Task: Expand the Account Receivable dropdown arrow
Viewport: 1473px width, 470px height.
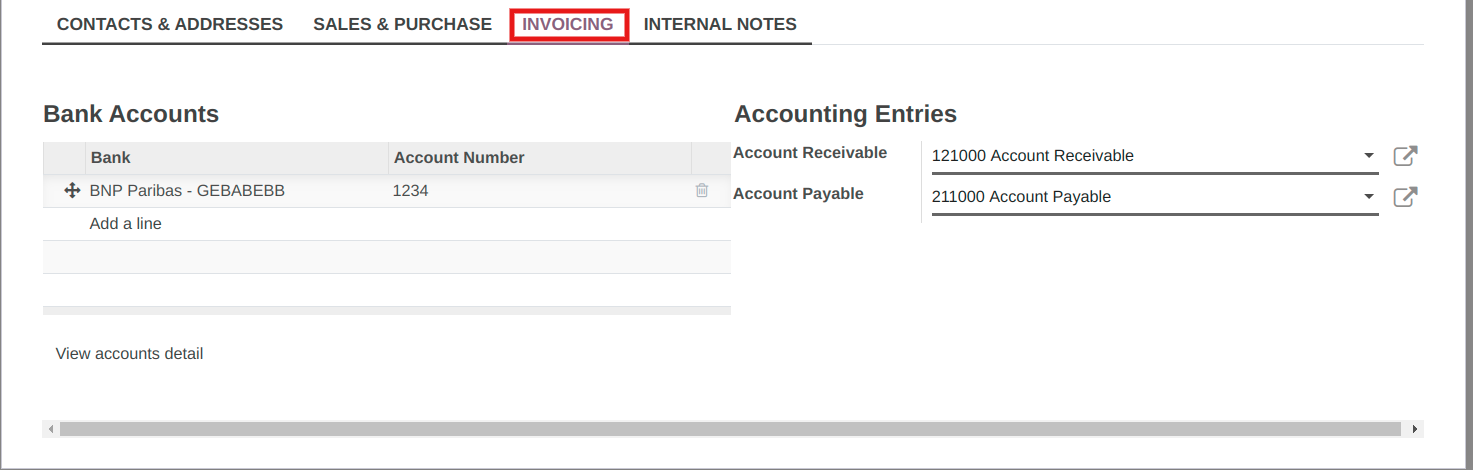Action: tap(1369, 156)
